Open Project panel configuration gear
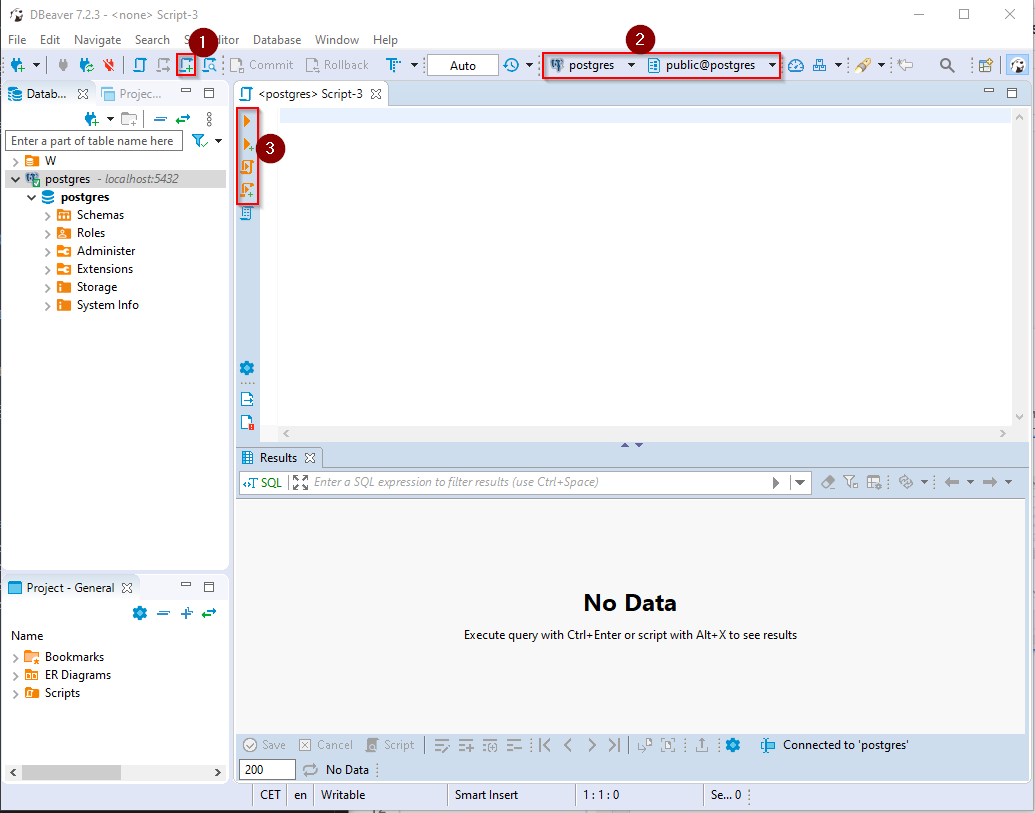Image resolution: width=1035 pixels, height=813 pixels. click(140, 613)
